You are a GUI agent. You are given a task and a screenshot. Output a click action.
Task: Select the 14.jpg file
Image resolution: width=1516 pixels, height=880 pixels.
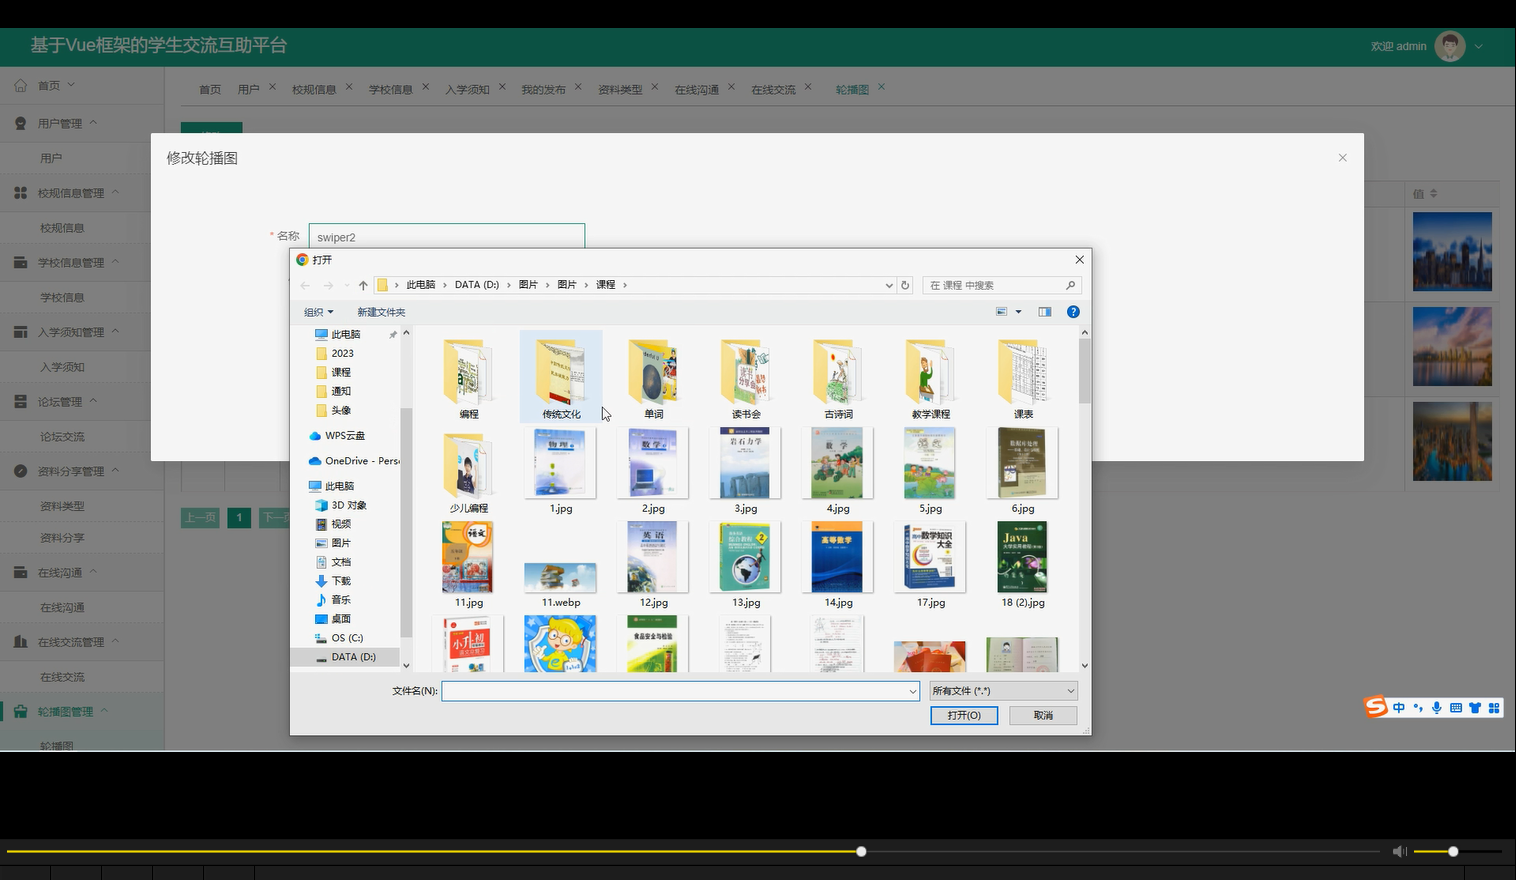[838, 566]
